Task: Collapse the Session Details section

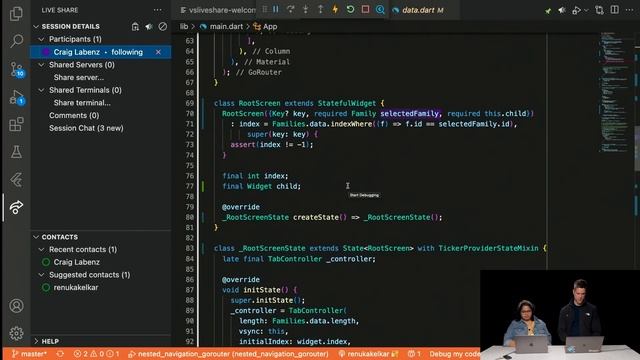Action: (x=36, y=27)
